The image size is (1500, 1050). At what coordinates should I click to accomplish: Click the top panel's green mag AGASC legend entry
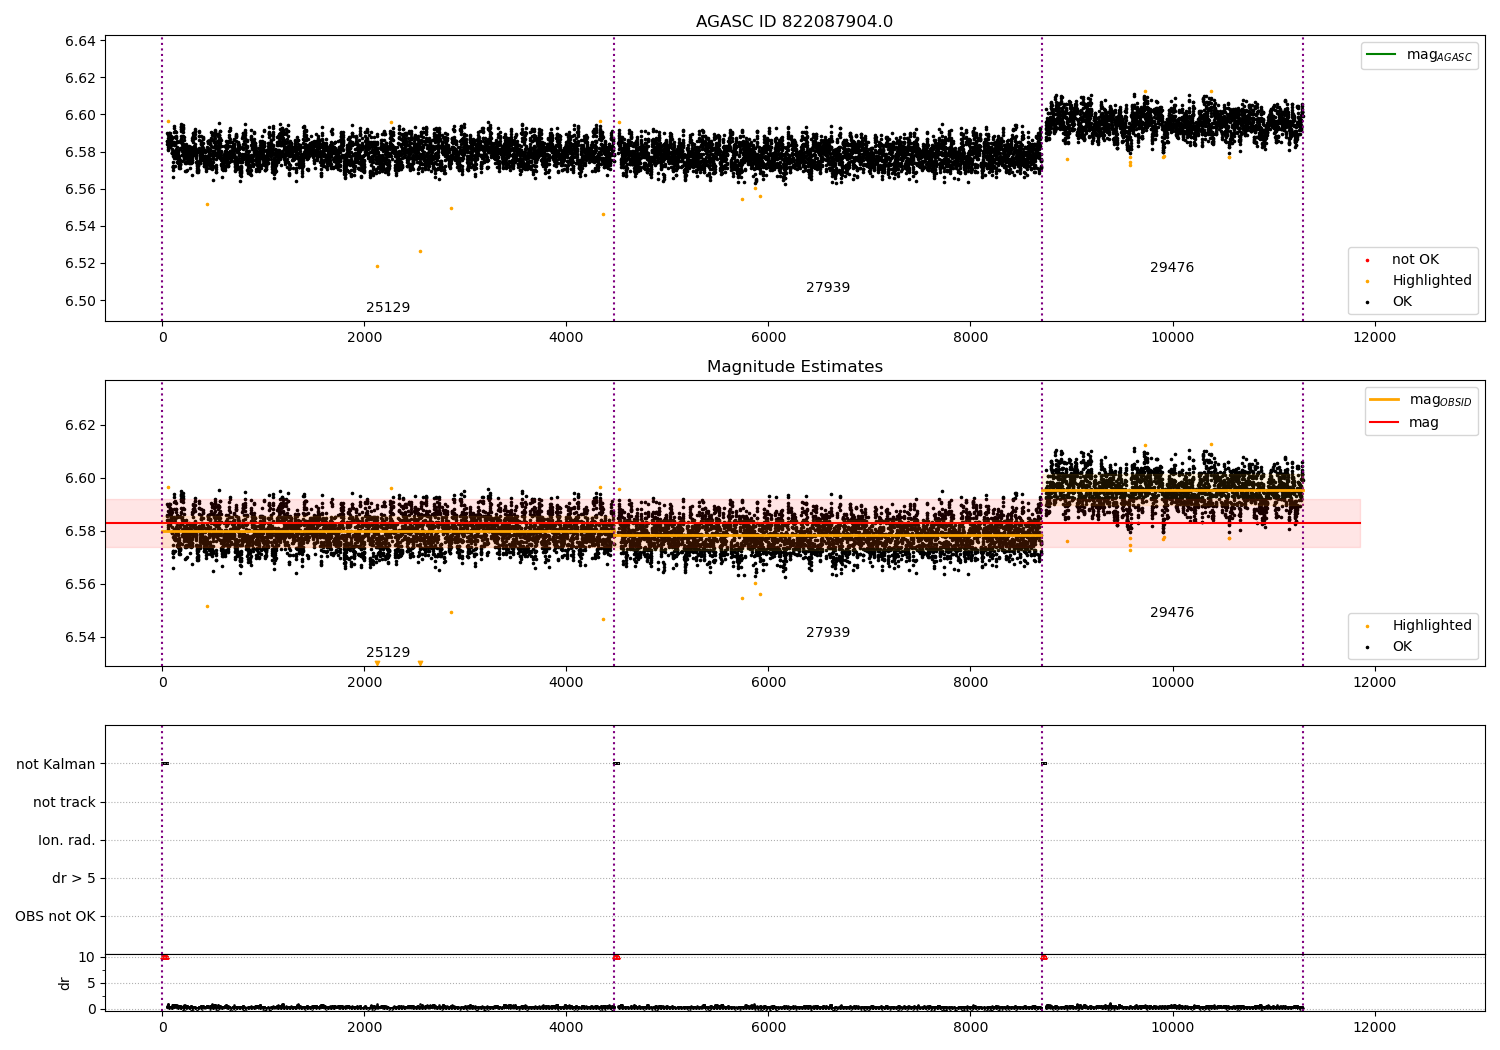pos(1419,55)
